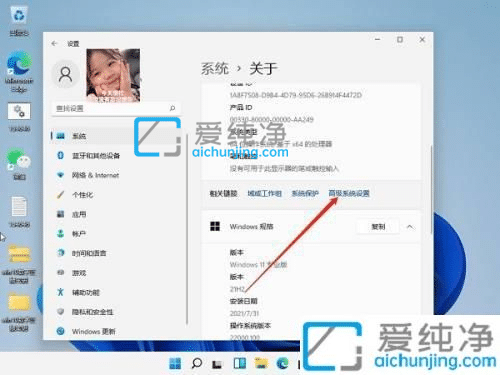Click the network wifi icon in the sidebar
Viewport: 500px width, 375px height.
pyautogui.click(x=60, y=175)
